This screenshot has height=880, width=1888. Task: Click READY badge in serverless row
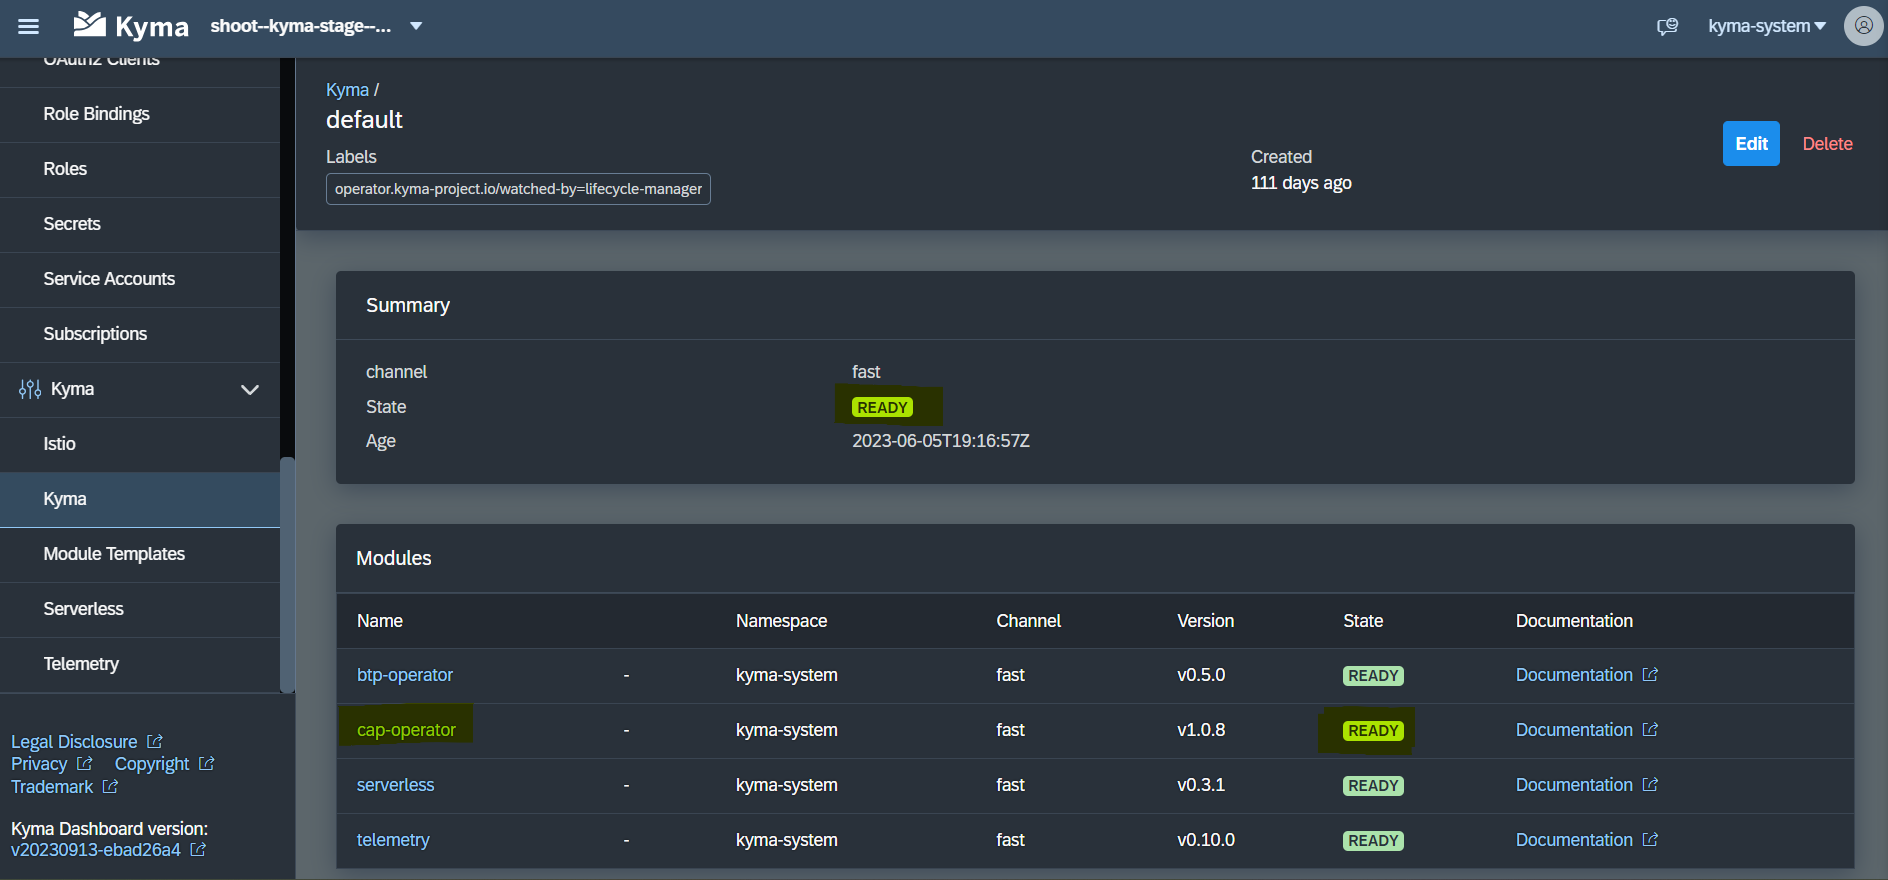(1373, 786)
